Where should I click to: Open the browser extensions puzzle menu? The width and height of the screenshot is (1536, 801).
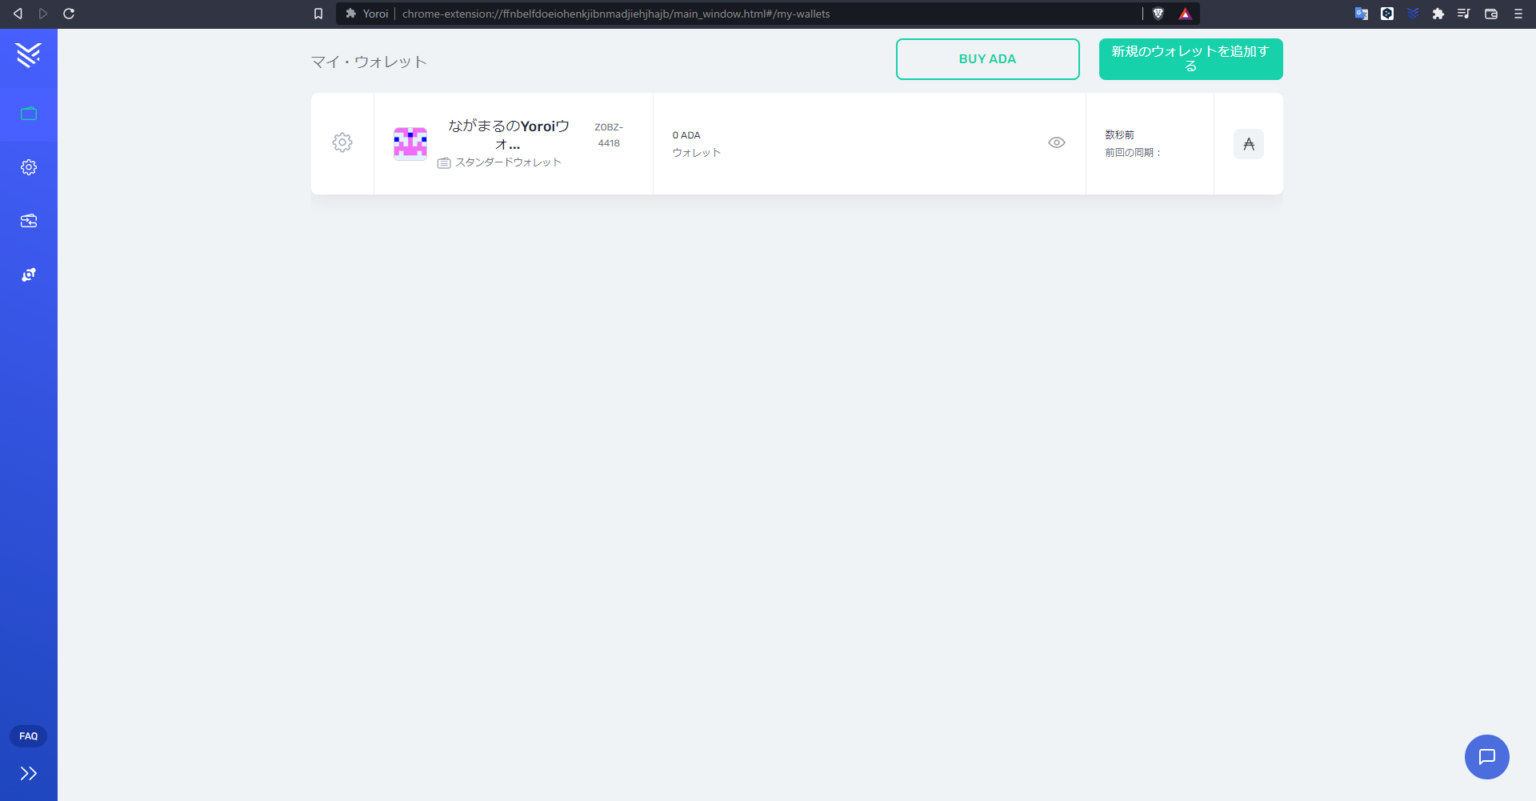pos(1438,14)
